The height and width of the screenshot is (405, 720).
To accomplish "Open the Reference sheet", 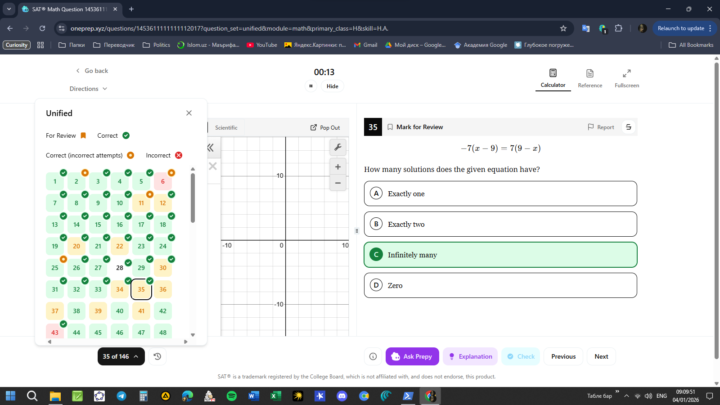I will 590,79.
